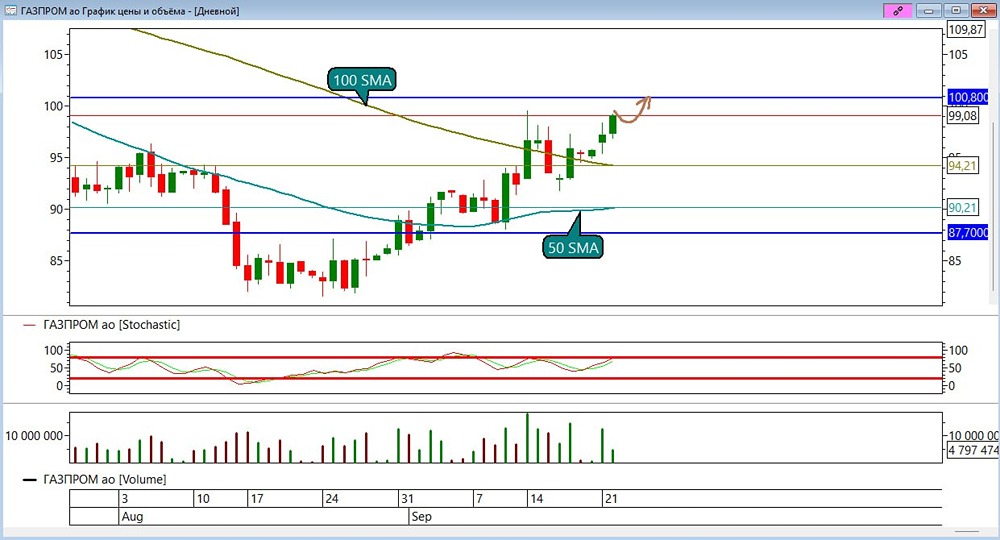
Task: Click date 21 on the time axis
Action: click(x=611, y=499)
